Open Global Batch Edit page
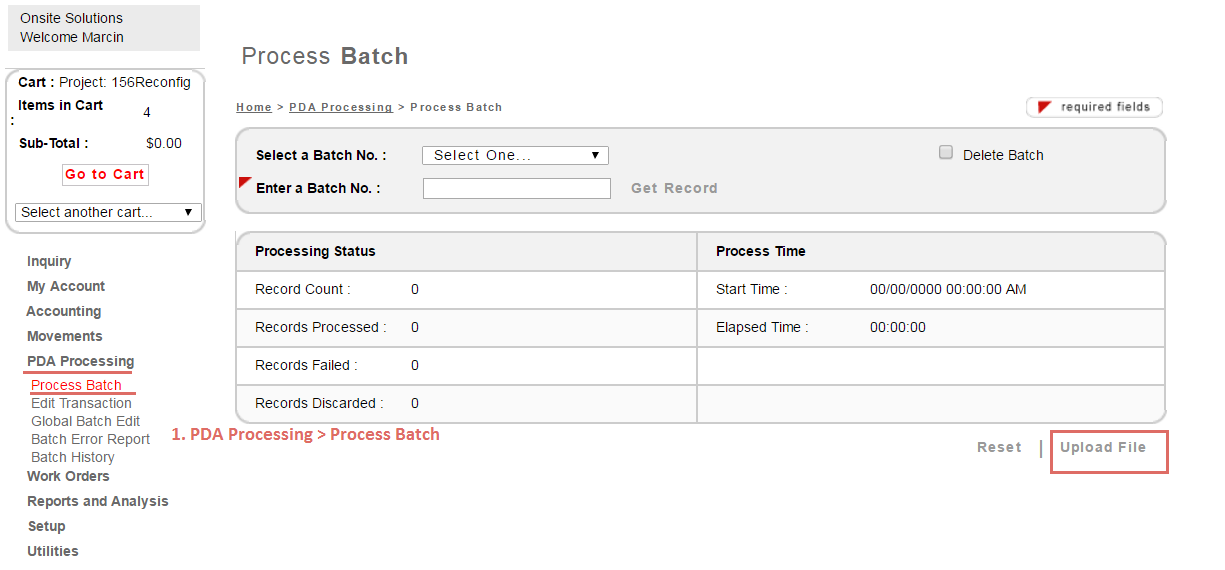Viewport: 1225px width, 570px height. pyautogui.click(x=85, y=421)
